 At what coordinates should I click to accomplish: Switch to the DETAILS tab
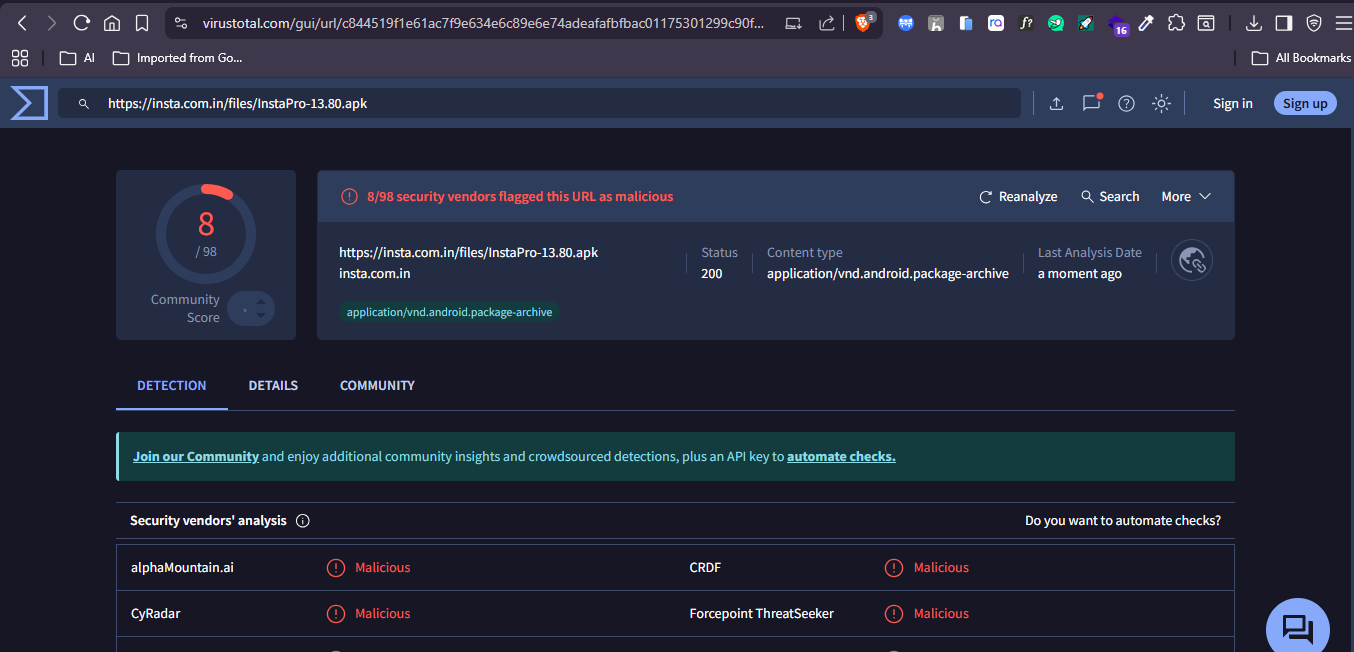point(273,385)
